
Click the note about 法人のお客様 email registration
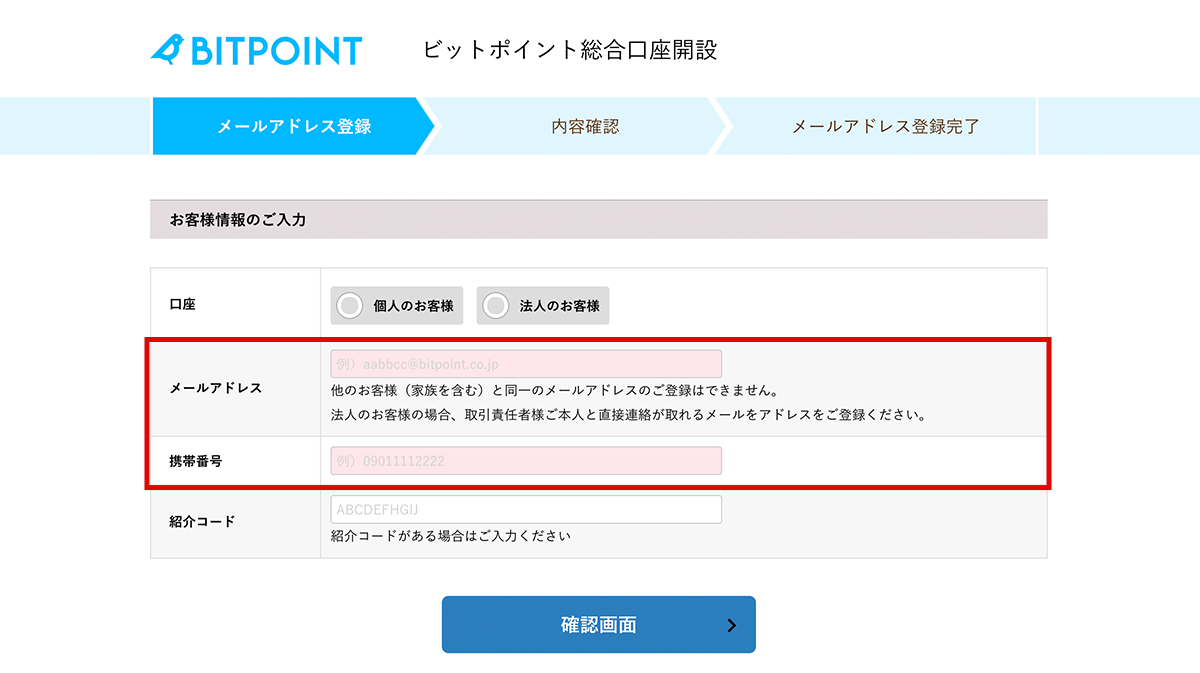[x=627, y=414]
